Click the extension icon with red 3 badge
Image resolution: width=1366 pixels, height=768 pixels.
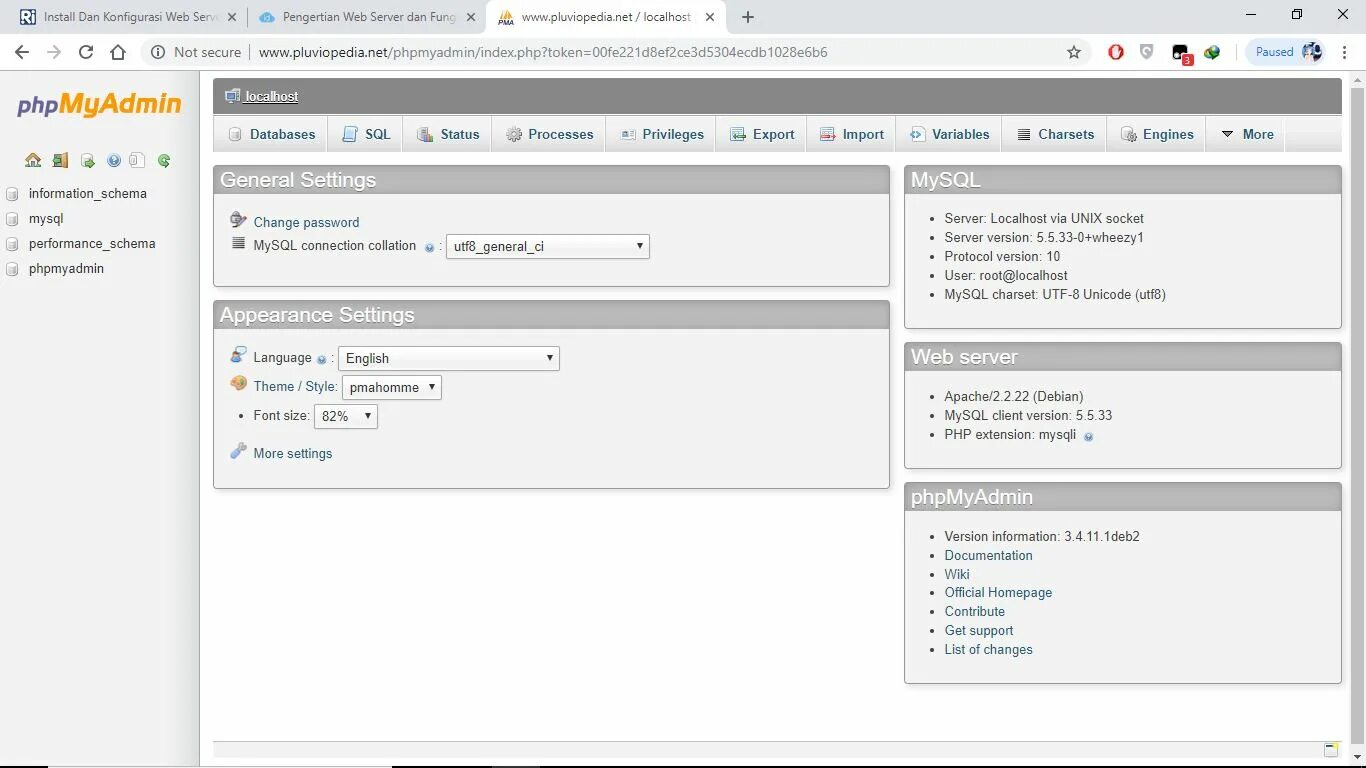(x=1181, y=54)
